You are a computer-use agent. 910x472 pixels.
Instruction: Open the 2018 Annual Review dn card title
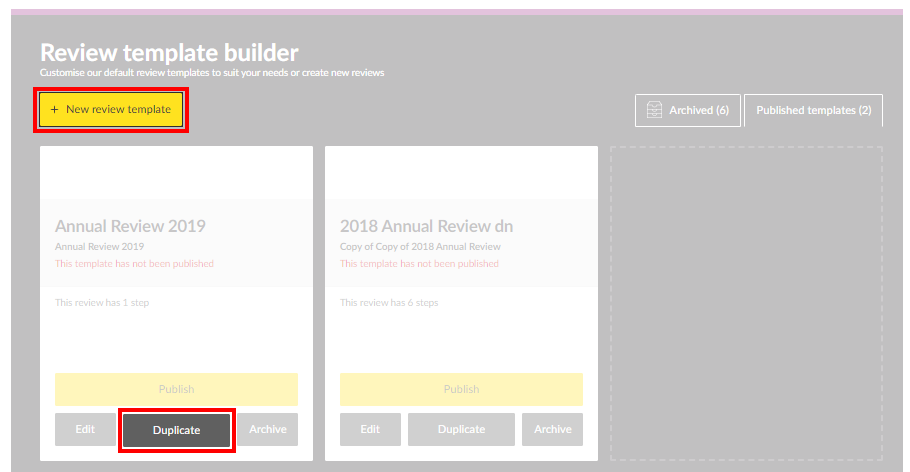coord(426,226)
